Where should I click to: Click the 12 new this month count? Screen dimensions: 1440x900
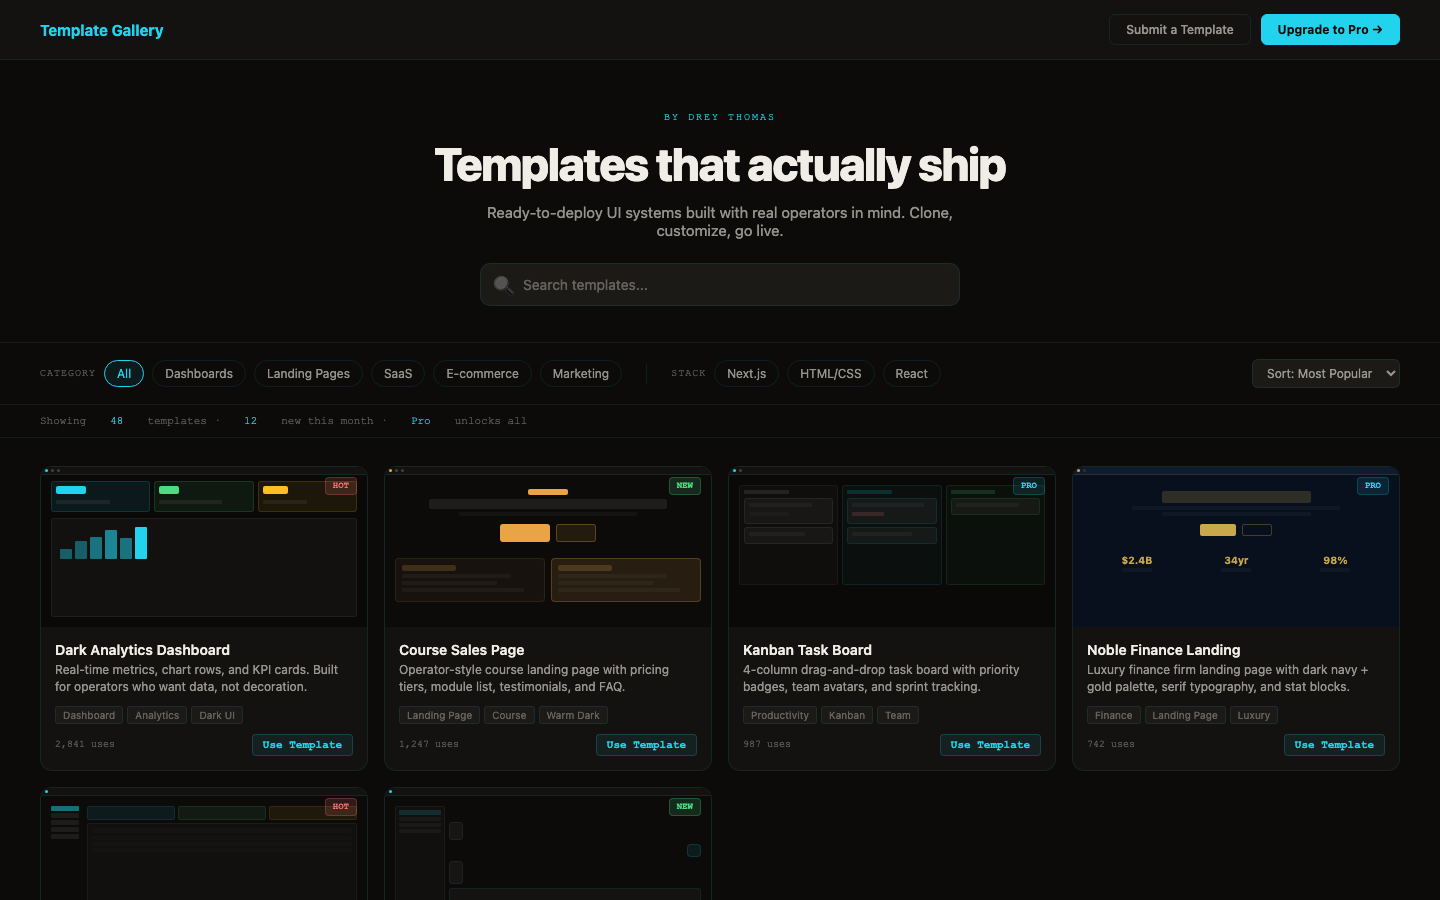coord(250,421)
